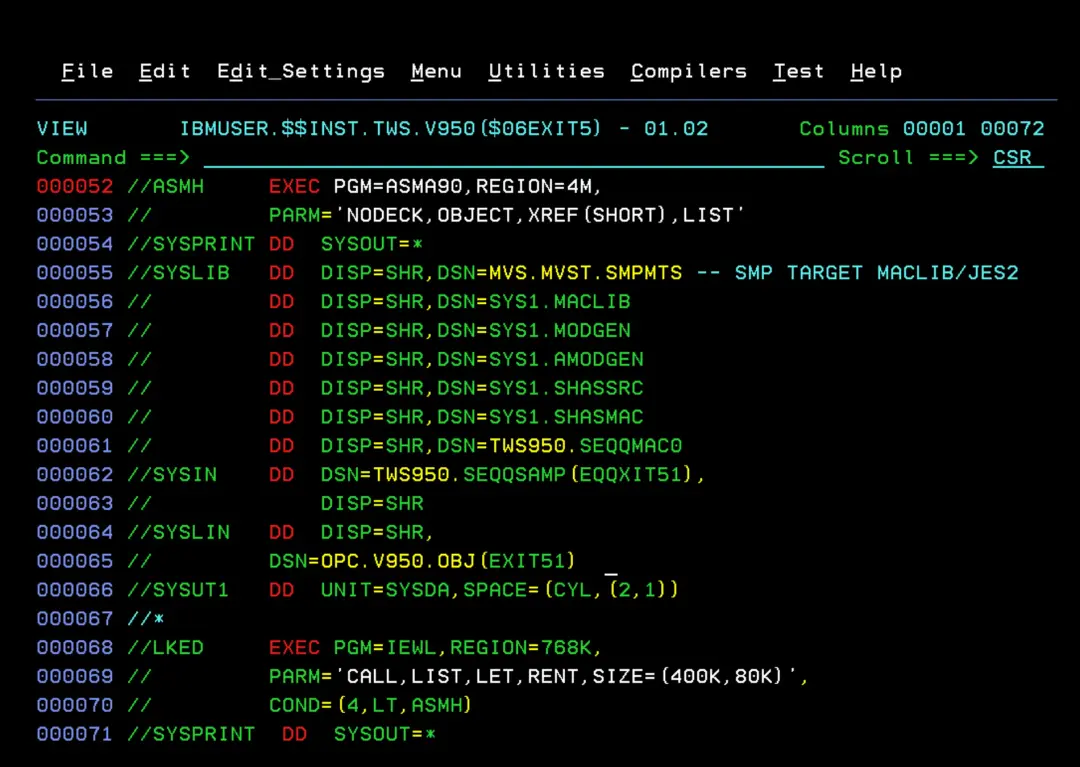Click the VIEW mode label

62,129
